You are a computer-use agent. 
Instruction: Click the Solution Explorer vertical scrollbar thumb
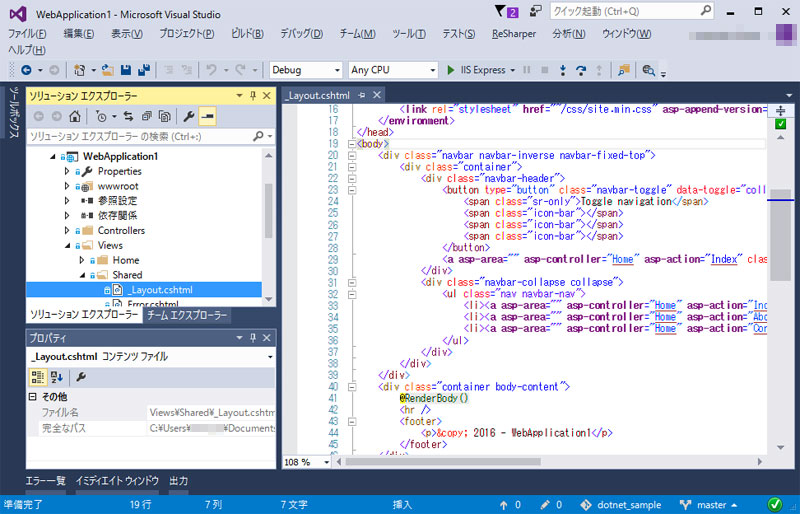(268, 210)
